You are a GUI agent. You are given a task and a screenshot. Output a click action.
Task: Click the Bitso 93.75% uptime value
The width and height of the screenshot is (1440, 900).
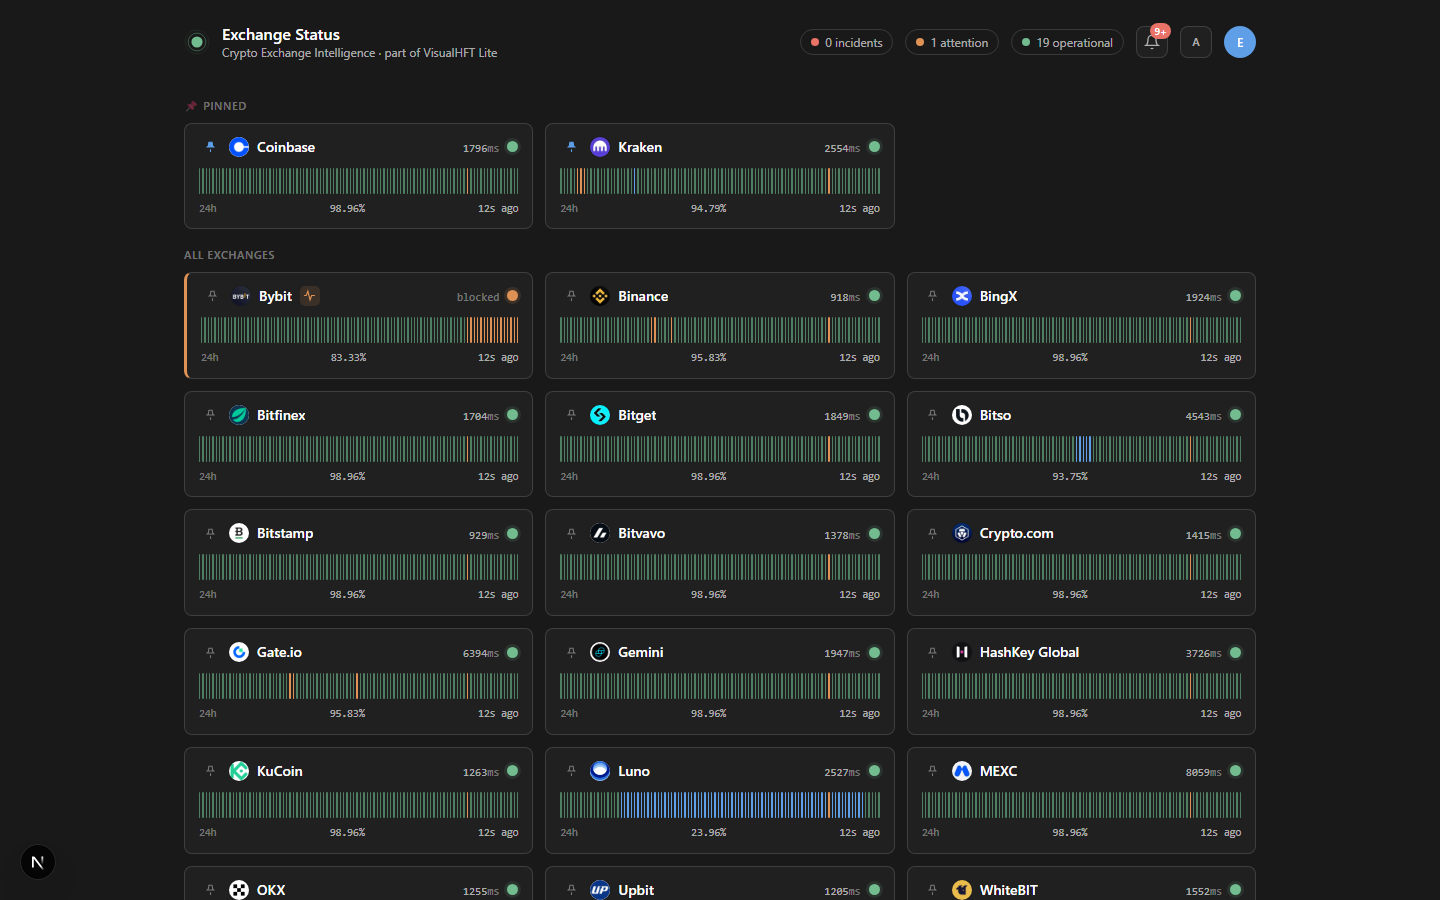tap(1070, 477)
